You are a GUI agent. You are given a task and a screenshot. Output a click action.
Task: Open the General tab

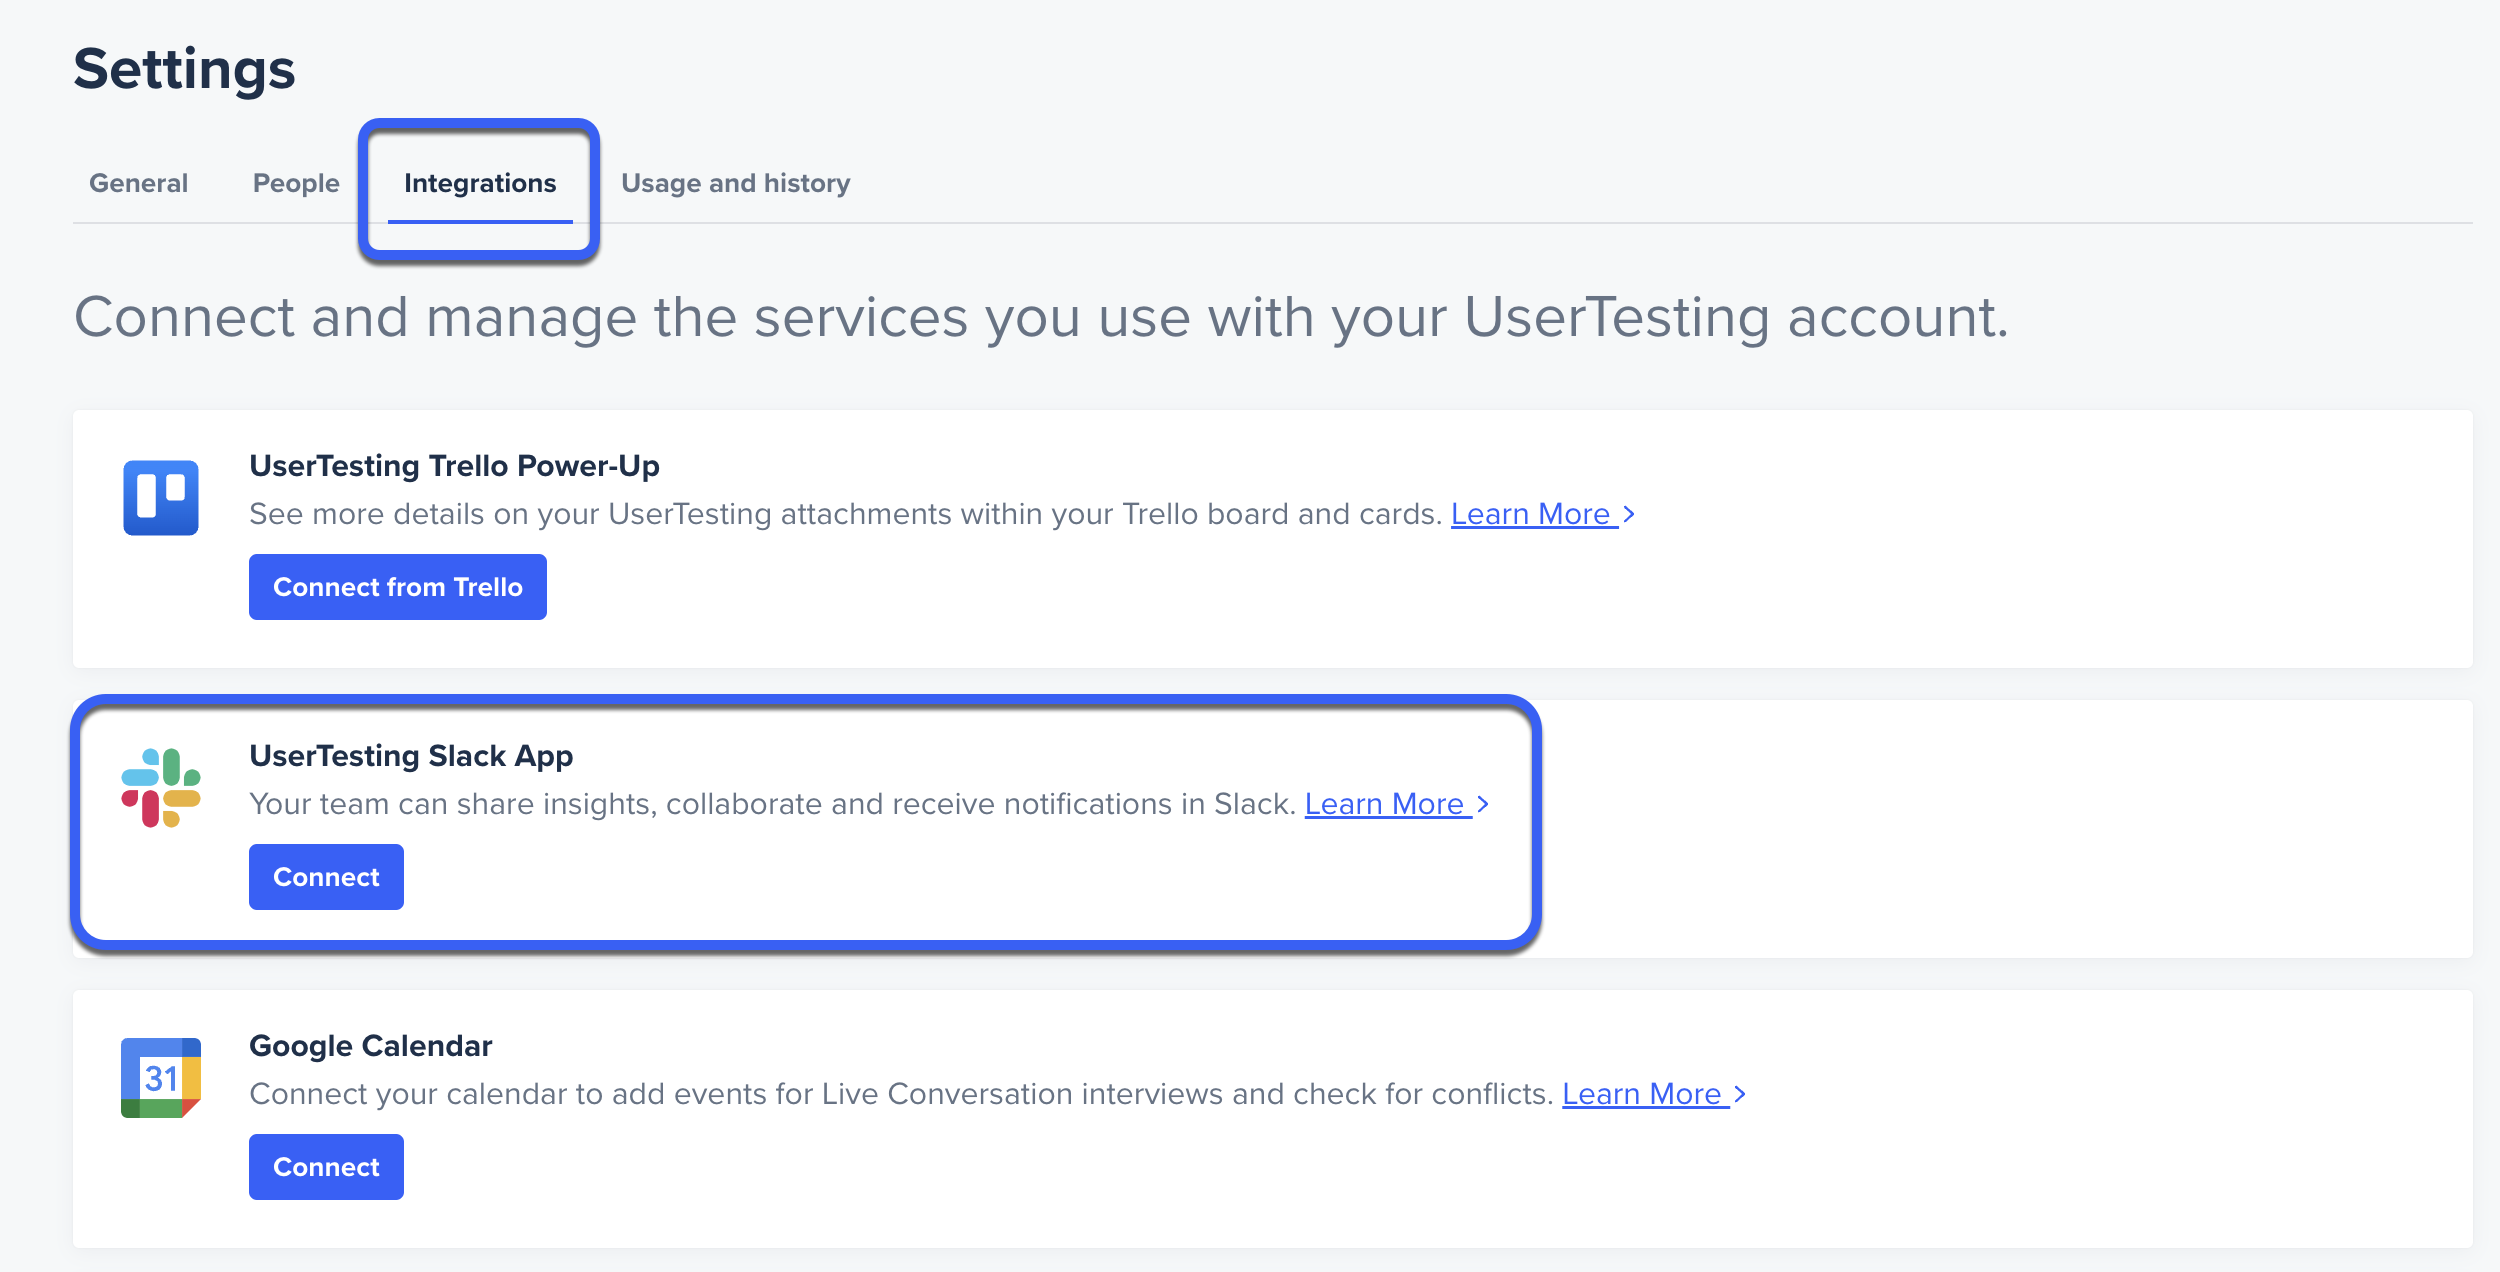pyautogui.click(x=138, y=183)
